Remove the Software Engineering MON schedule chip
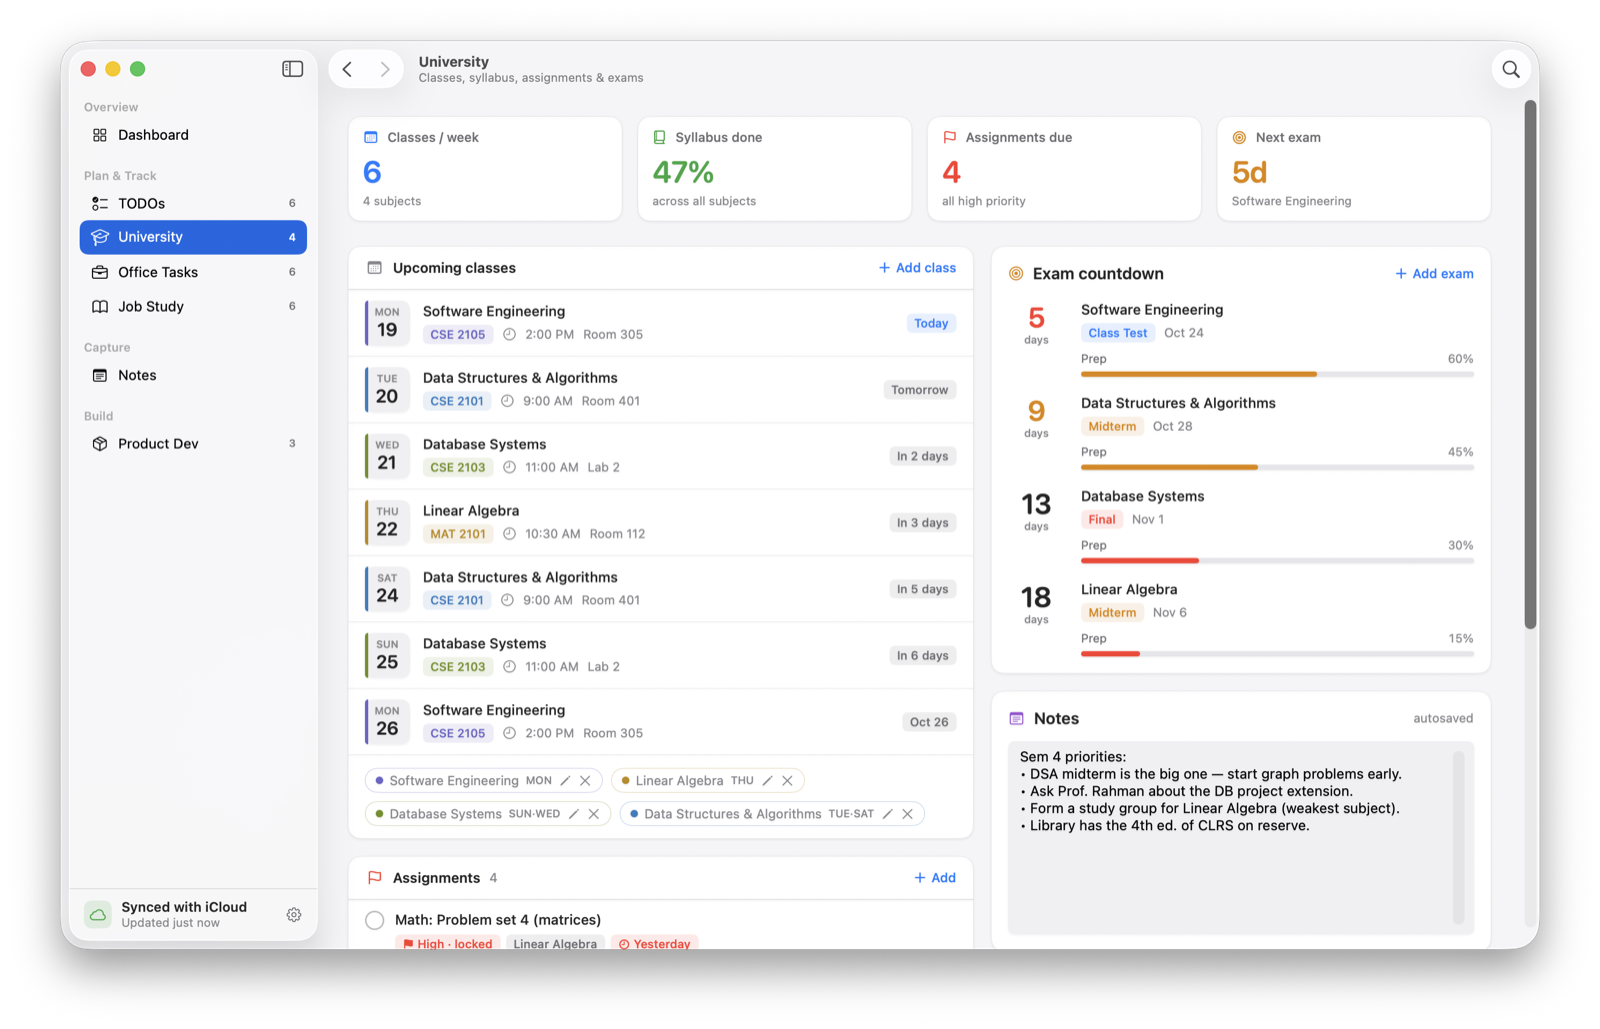Screen dimensions: 1600x1029 click(586, 781)
